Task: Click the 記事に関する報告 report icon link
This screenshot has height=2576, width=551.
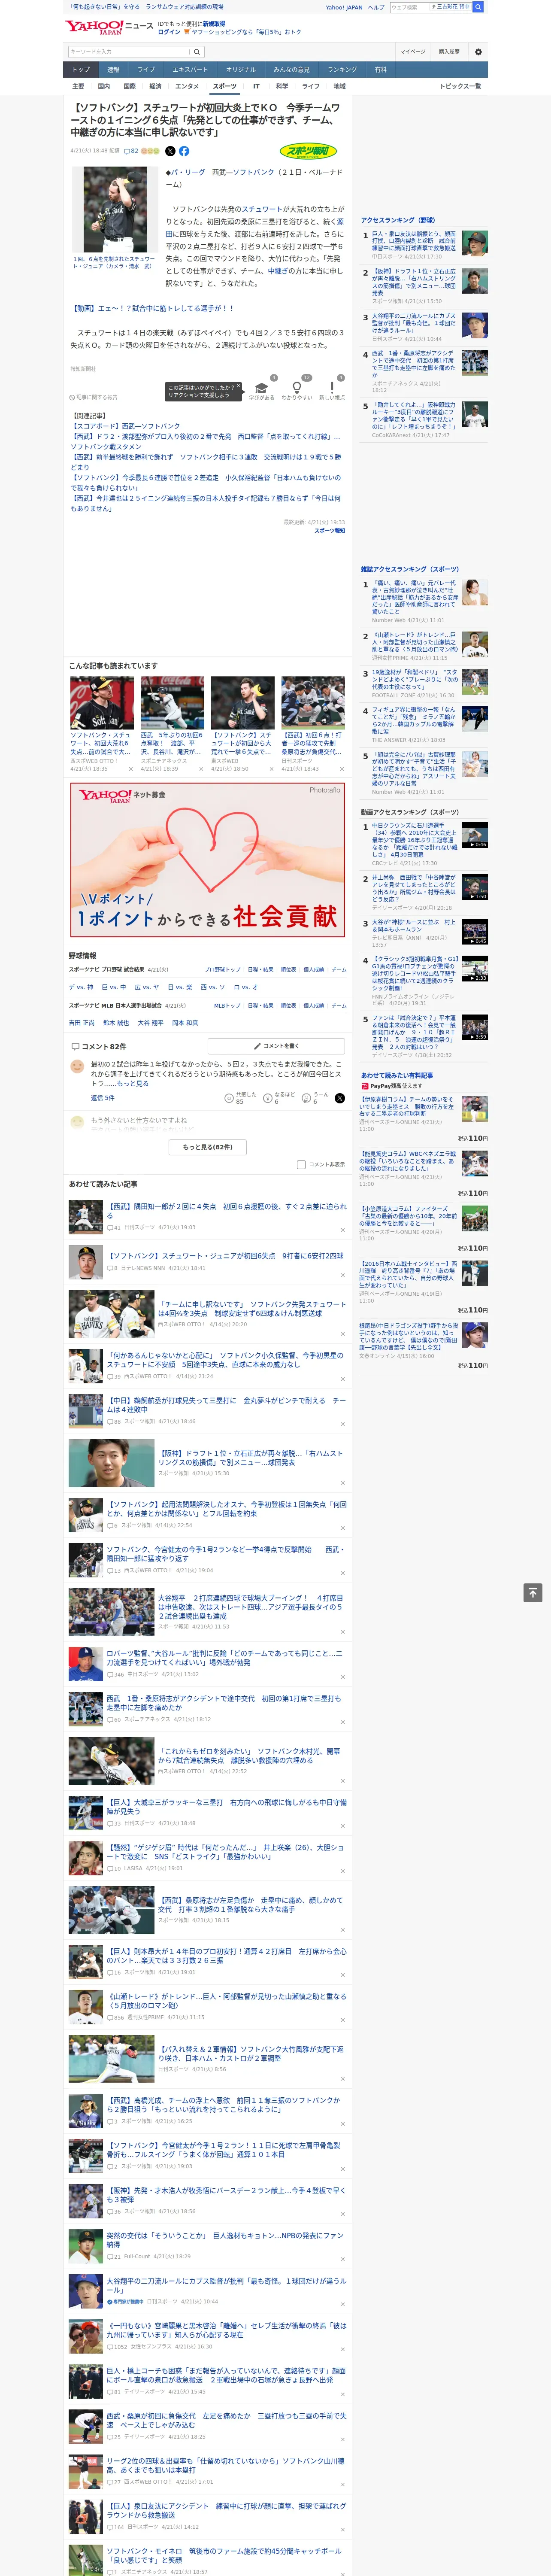Action: pos(94,397)
